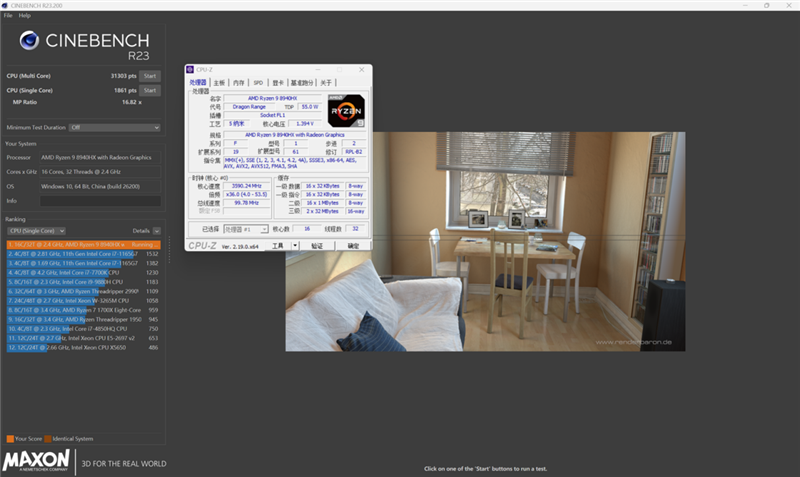This screenshot has width=800, height=477.
Task: Select ranking row Intel Core i7-4850HQ
Action: [x=84, y=329]
